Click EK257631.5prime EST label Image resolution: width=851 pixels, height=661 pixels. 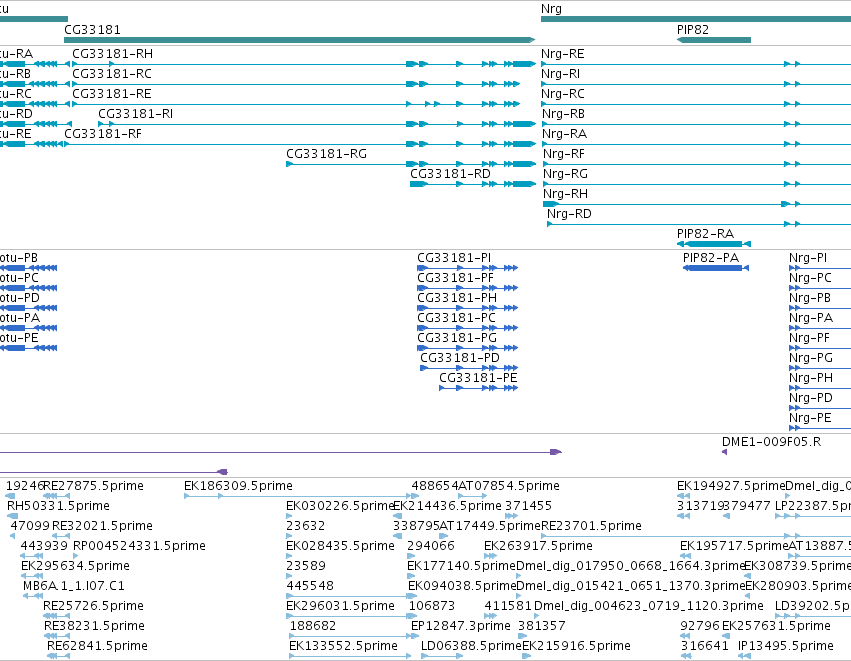coord(776,626)
